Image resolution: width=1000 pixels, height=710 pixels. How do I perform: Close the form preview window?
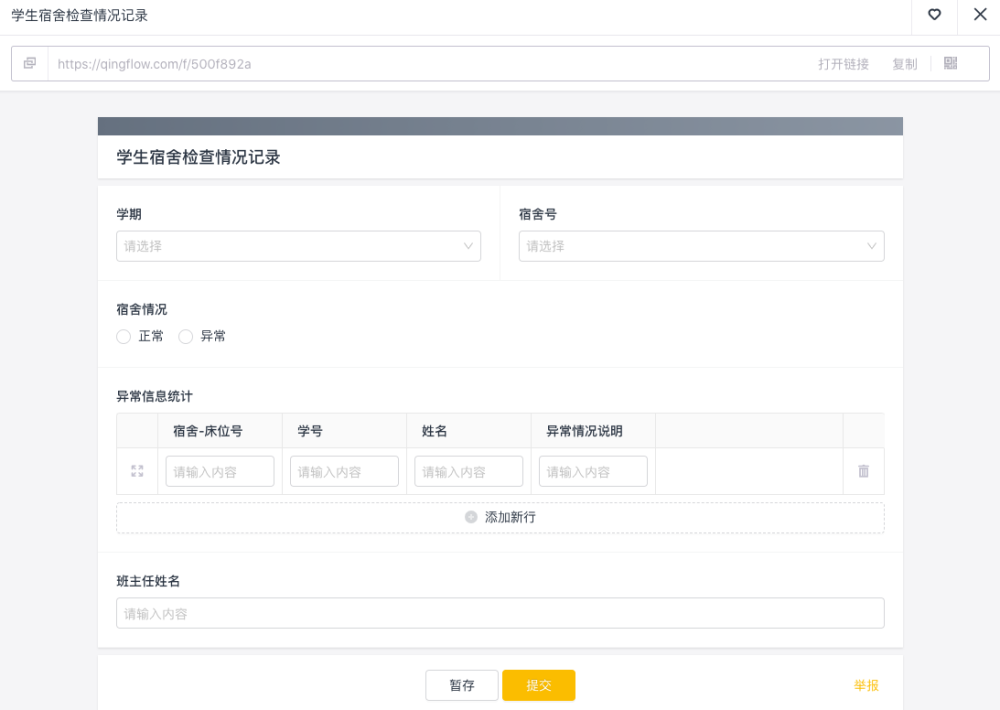tap(980, 15)
